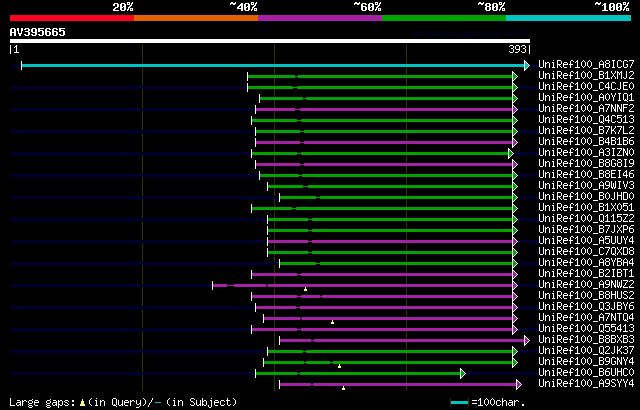Click the UniRef100_B8G8I9 label
The width and height of the screenshot is (640, 410).
(x=586, y=163)
